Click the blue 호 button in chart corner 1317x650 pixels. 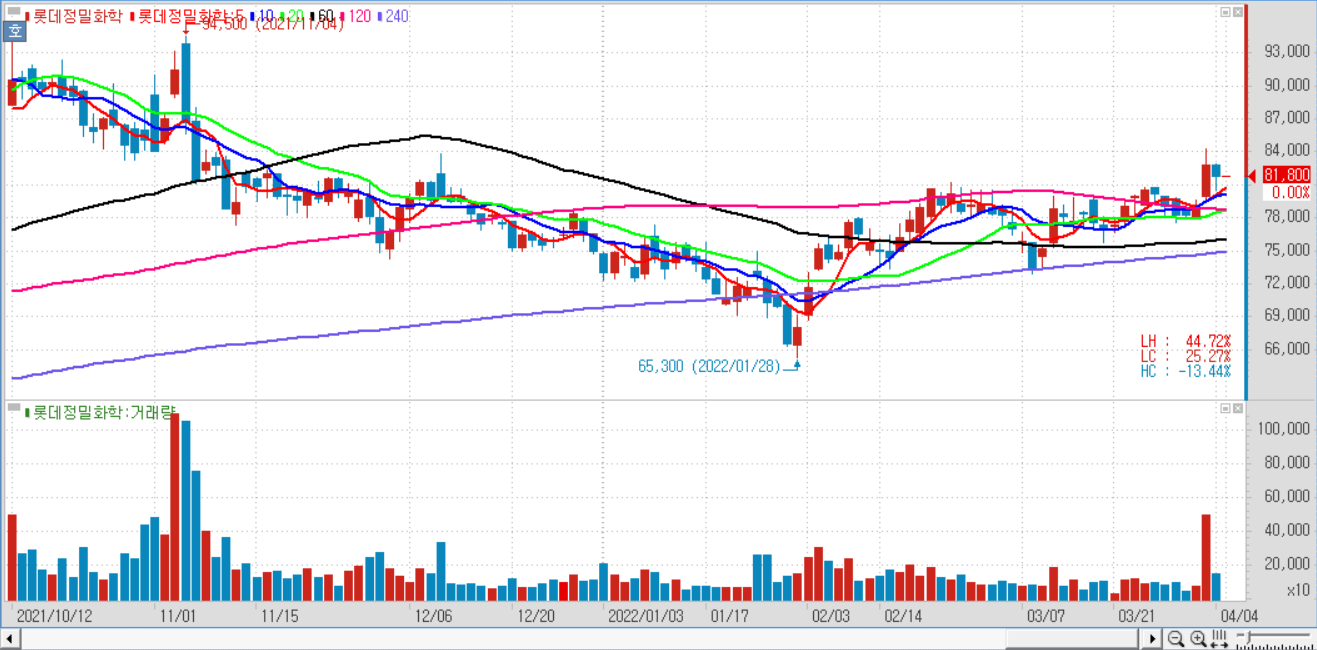pos(15,32)
